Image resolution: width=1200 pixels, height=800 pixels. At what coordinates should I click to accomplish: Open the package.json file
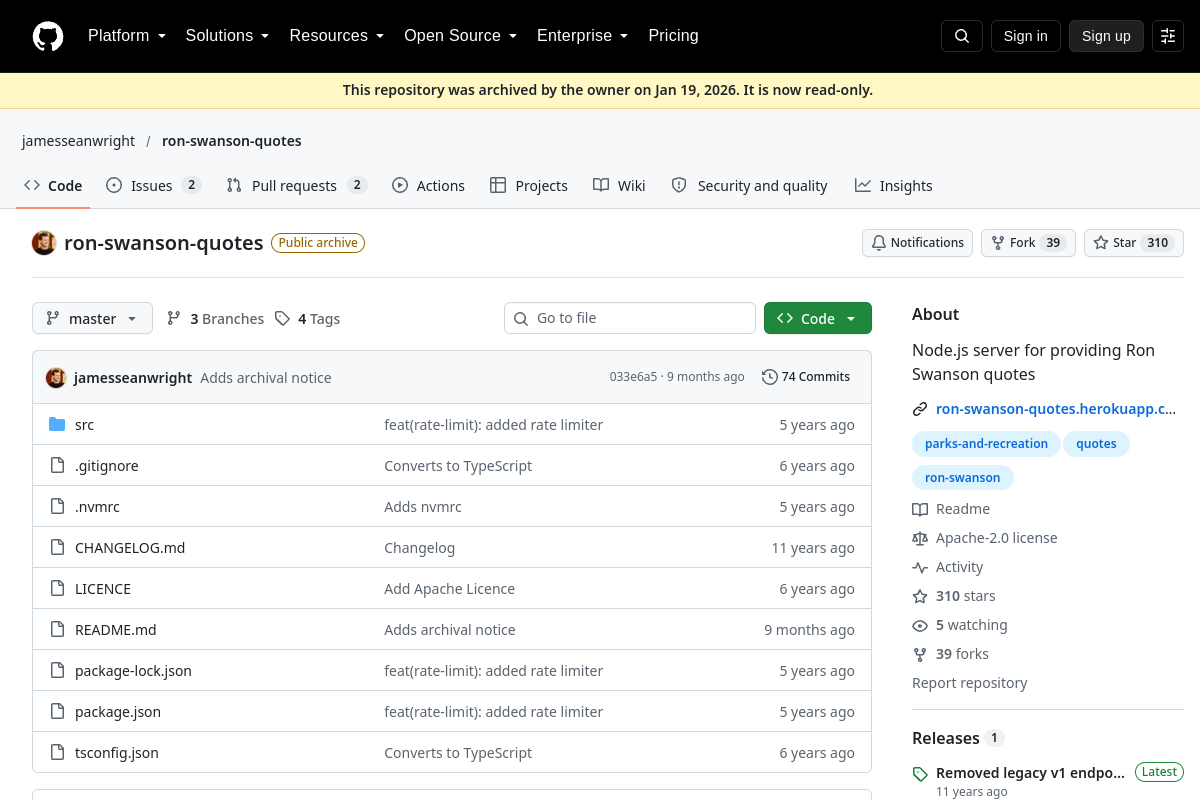(118, 712)
